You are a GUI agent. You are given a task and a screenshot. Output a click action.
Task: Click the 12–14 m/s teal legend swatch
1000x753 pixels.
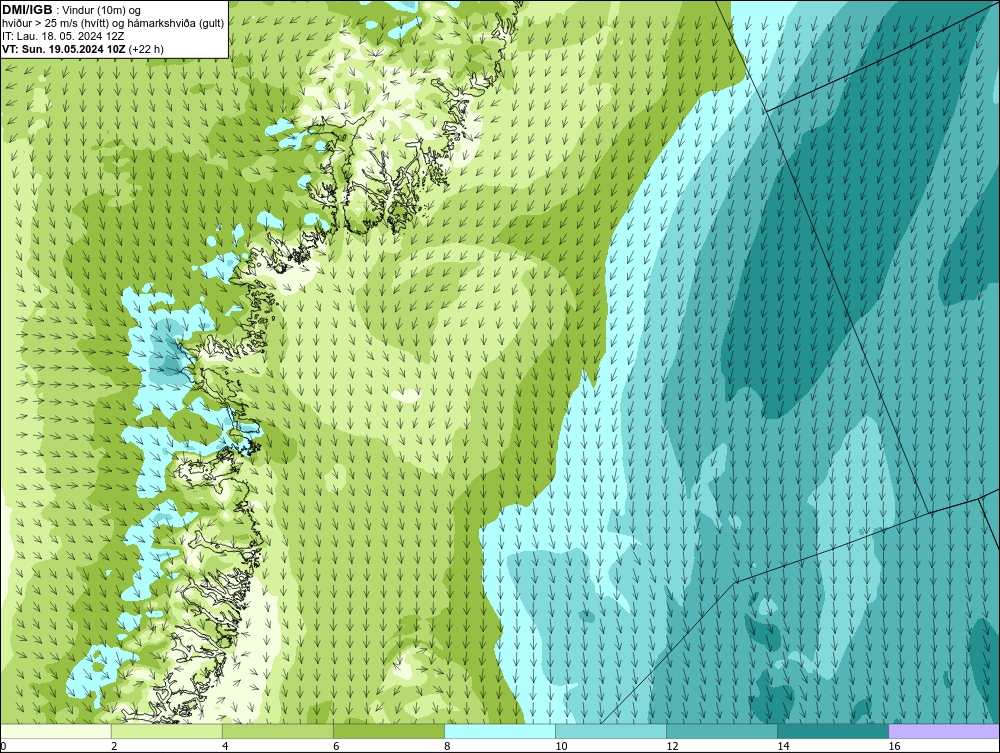(x=722, y=731)
